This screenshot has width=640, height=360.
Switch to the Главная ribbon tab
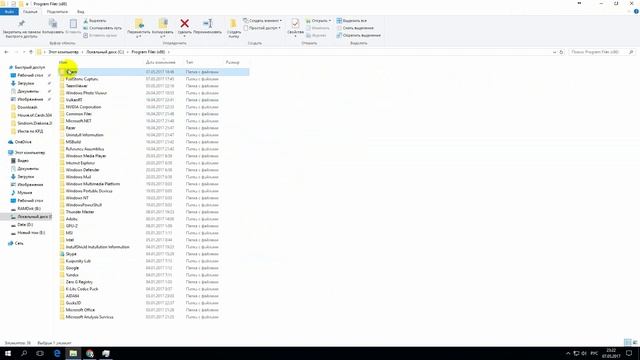point(30,11)
